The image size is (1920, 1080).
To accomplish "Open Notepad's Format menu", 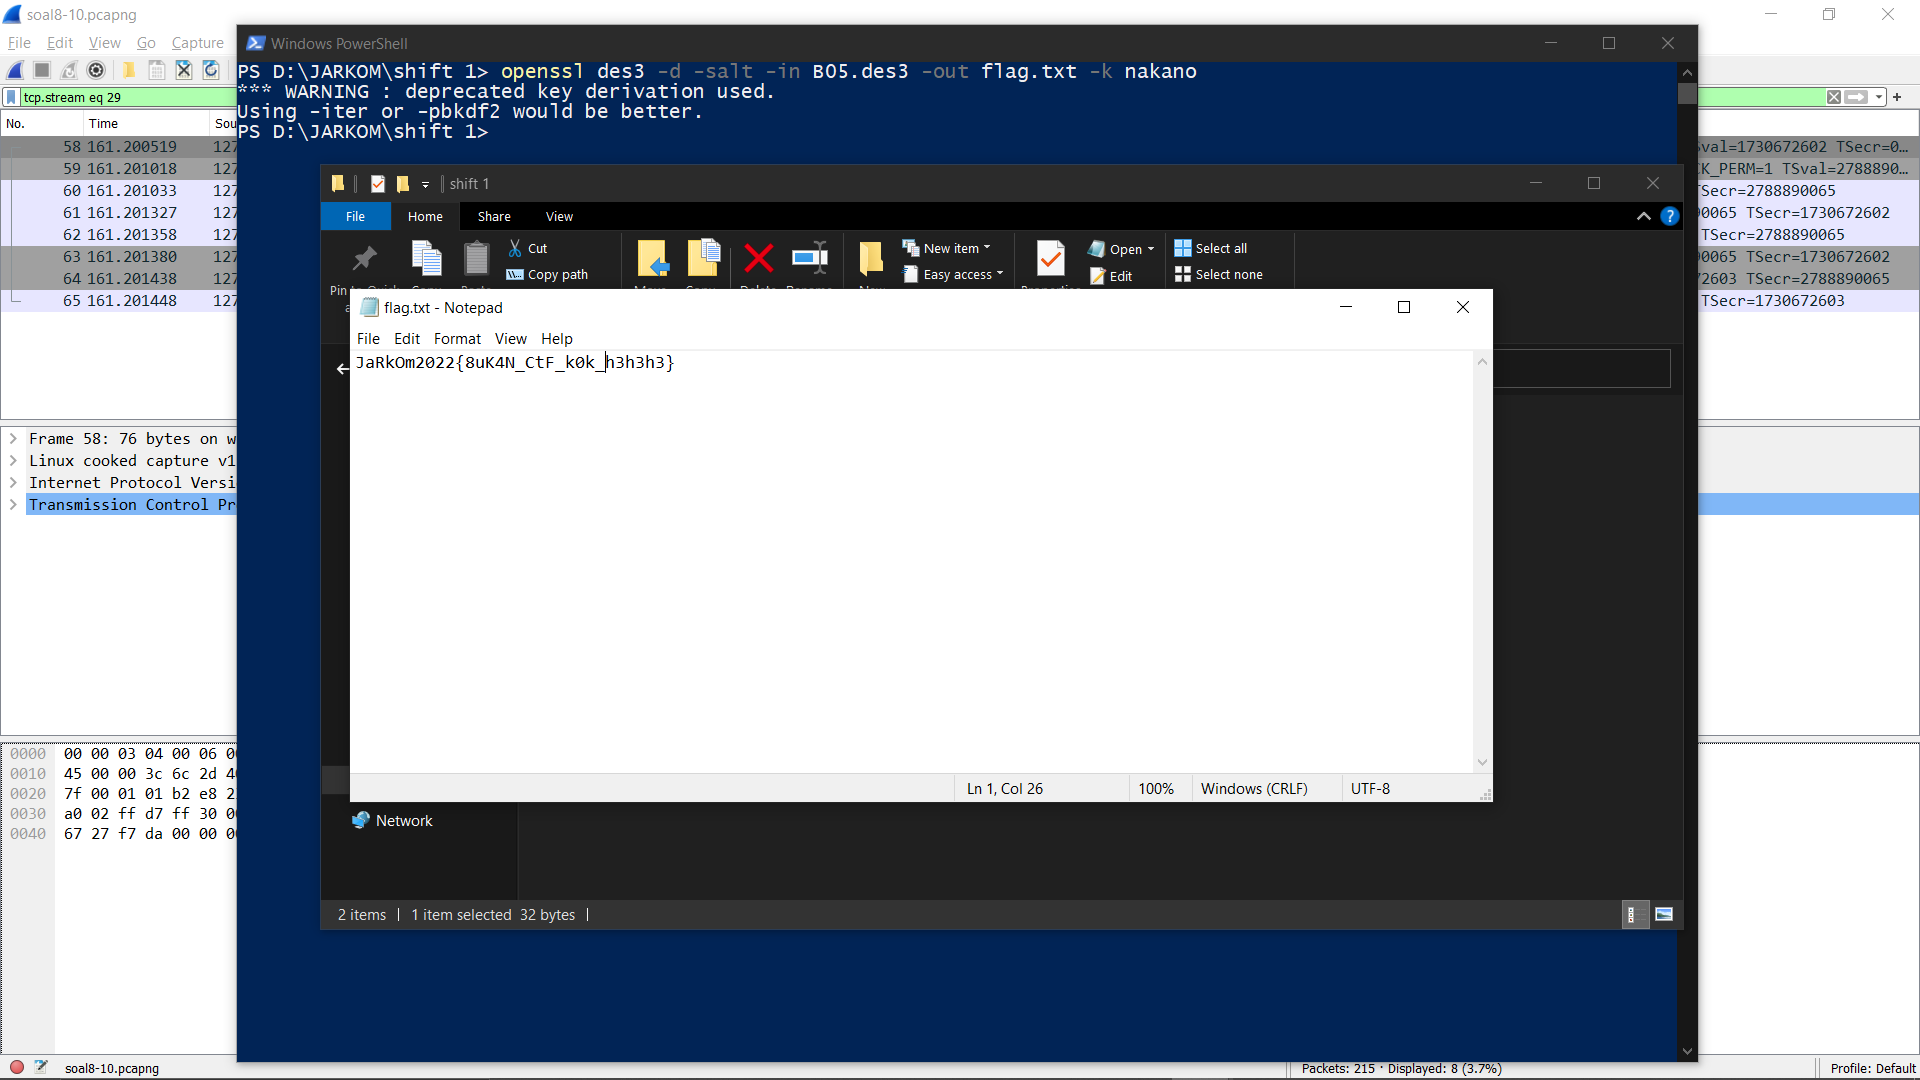I will [x=457, y=338].
